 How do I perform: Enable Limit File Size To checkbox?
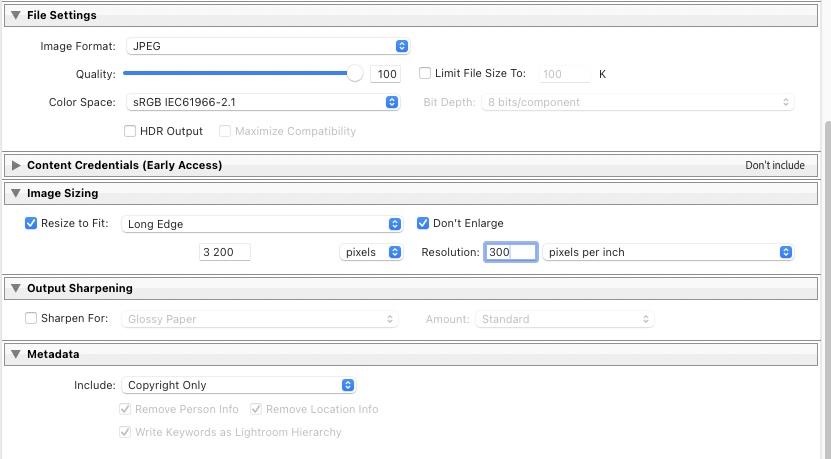pos(425,73)
